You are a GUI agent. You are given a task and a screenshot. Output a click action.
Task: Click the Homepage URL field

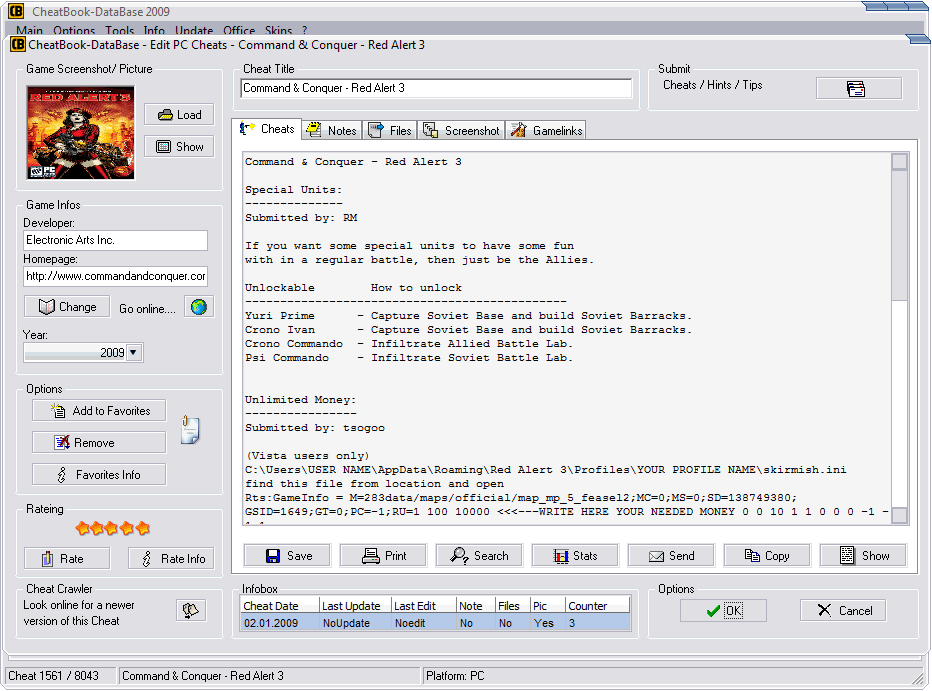coord(115,276)
